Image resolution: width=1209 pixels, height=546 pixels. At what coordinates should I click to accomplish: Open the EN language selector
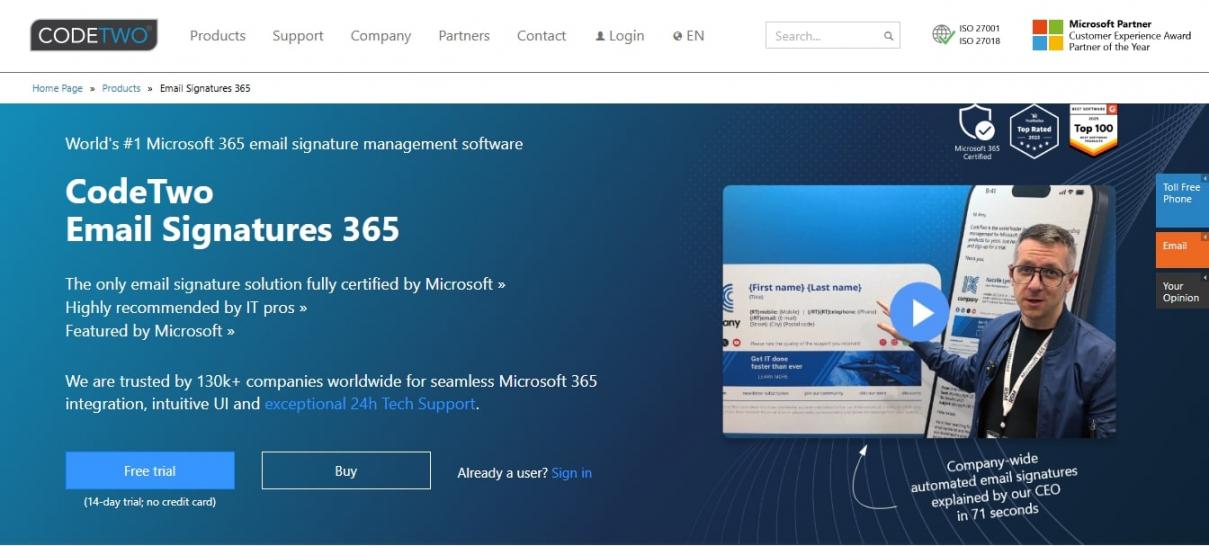pos(689,36)
